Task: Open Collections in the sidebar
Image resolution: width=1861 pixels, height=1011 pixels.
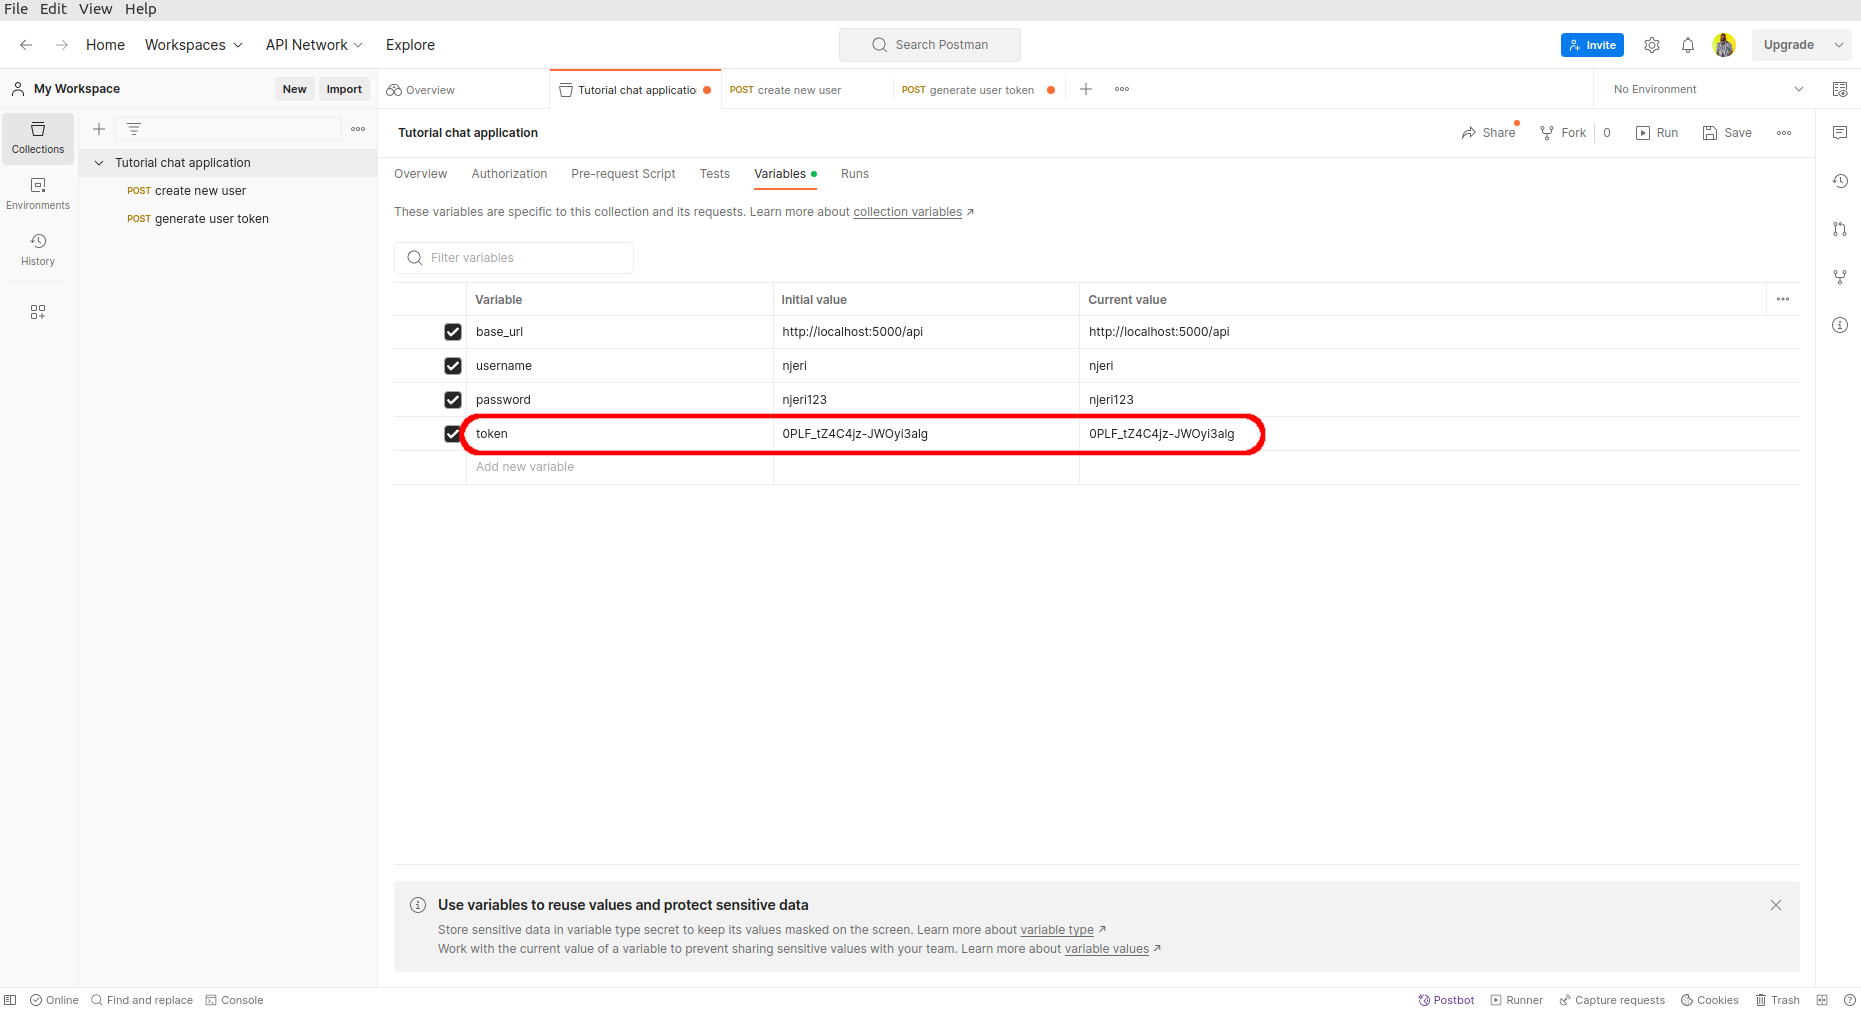Action: point(38,138)
